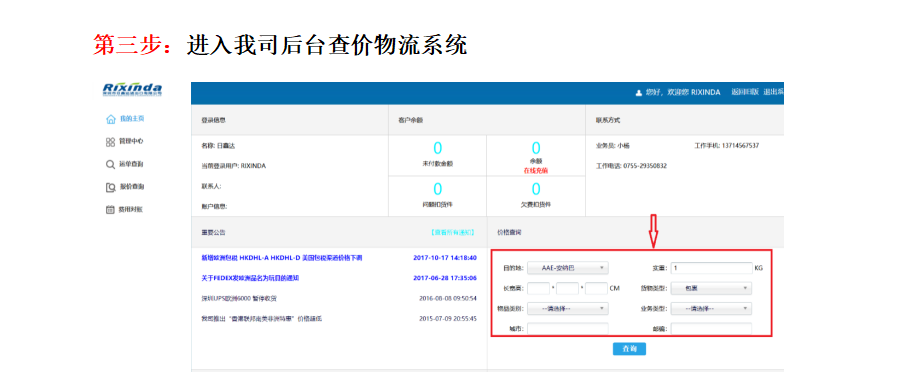Select the 我的主页 menu item

tap(132, 119)
